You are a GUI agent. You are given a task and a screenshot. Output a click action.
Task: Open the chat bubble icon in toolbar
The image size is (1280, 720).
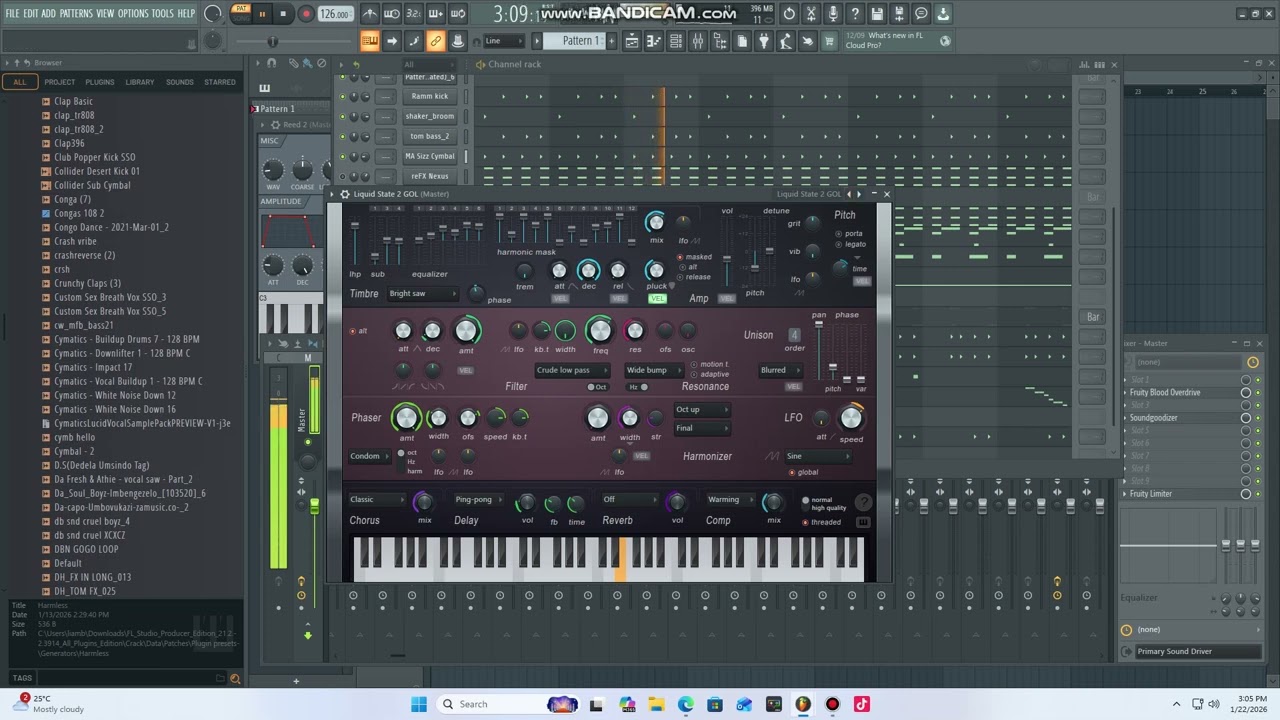pyautogui.click(x=921, y=14)
